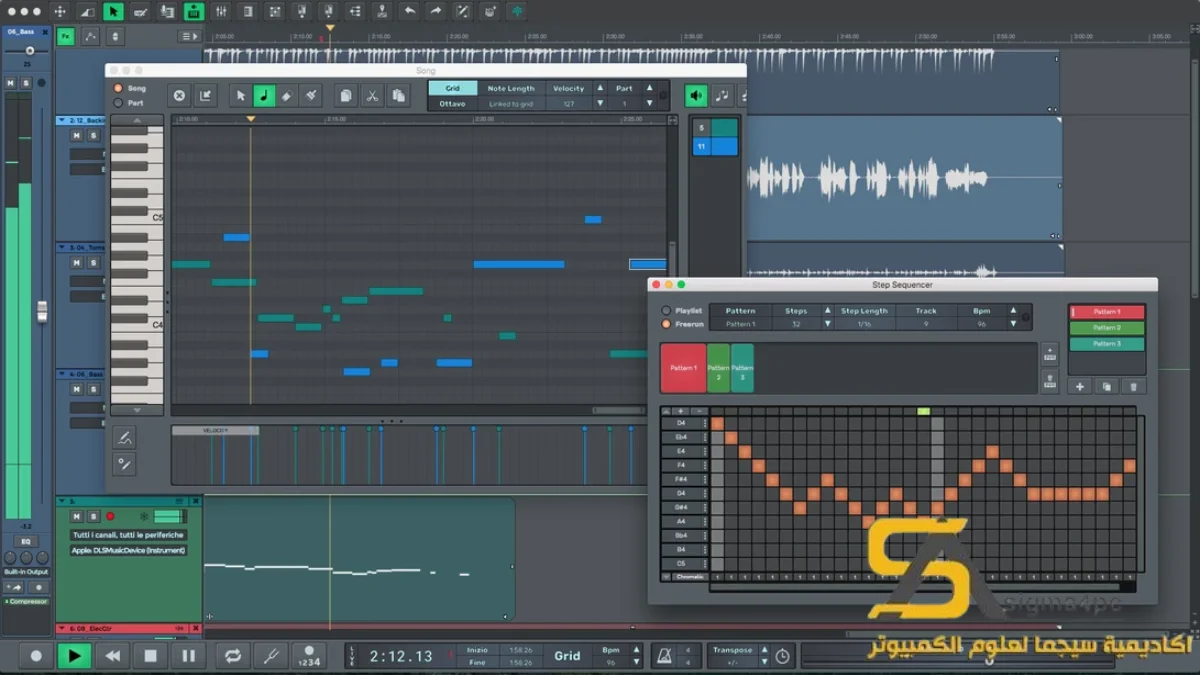
Task: Select the Part radio button in Song editor
Action: (118, 102)
